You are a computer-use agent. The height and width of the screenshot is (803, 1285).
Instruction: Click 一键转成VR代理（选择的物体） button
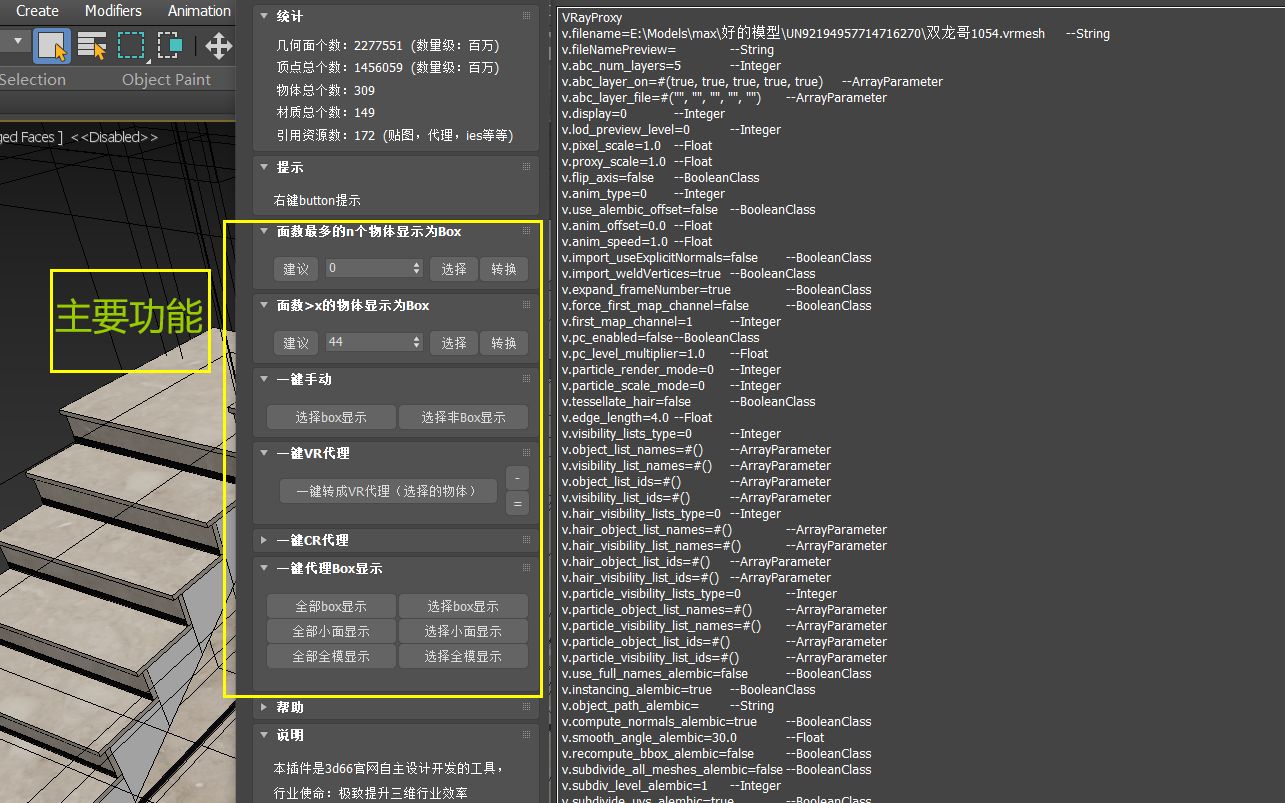pyautogui.click(x=388, y=491)
